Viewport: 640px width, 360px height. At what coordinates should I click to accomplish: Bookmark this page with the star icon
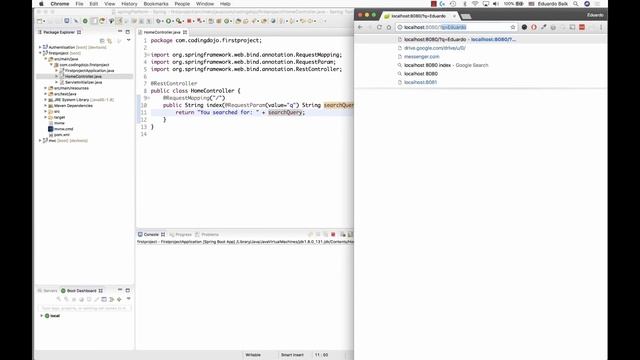(513, 27)
